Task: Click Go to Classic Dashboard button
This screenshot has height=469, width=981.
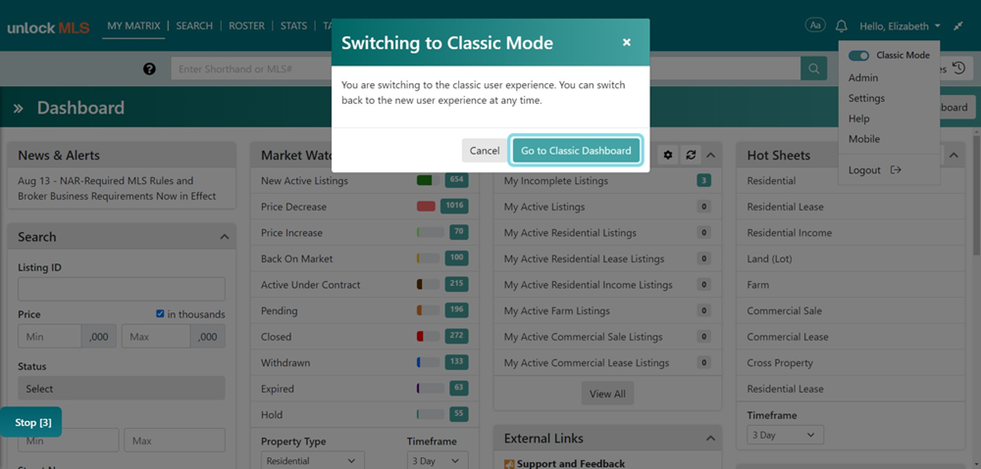Action: (x=576, y=151)
